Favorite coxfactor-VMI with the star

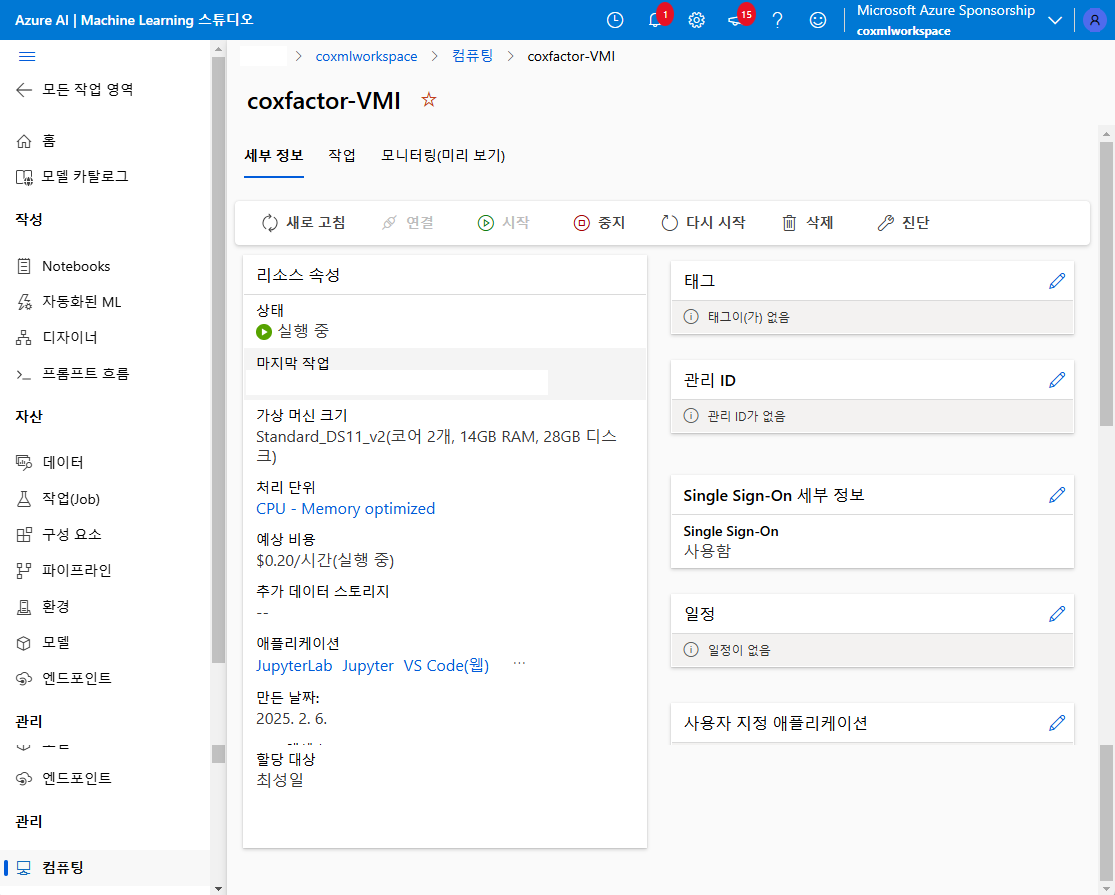coord(428,100)
